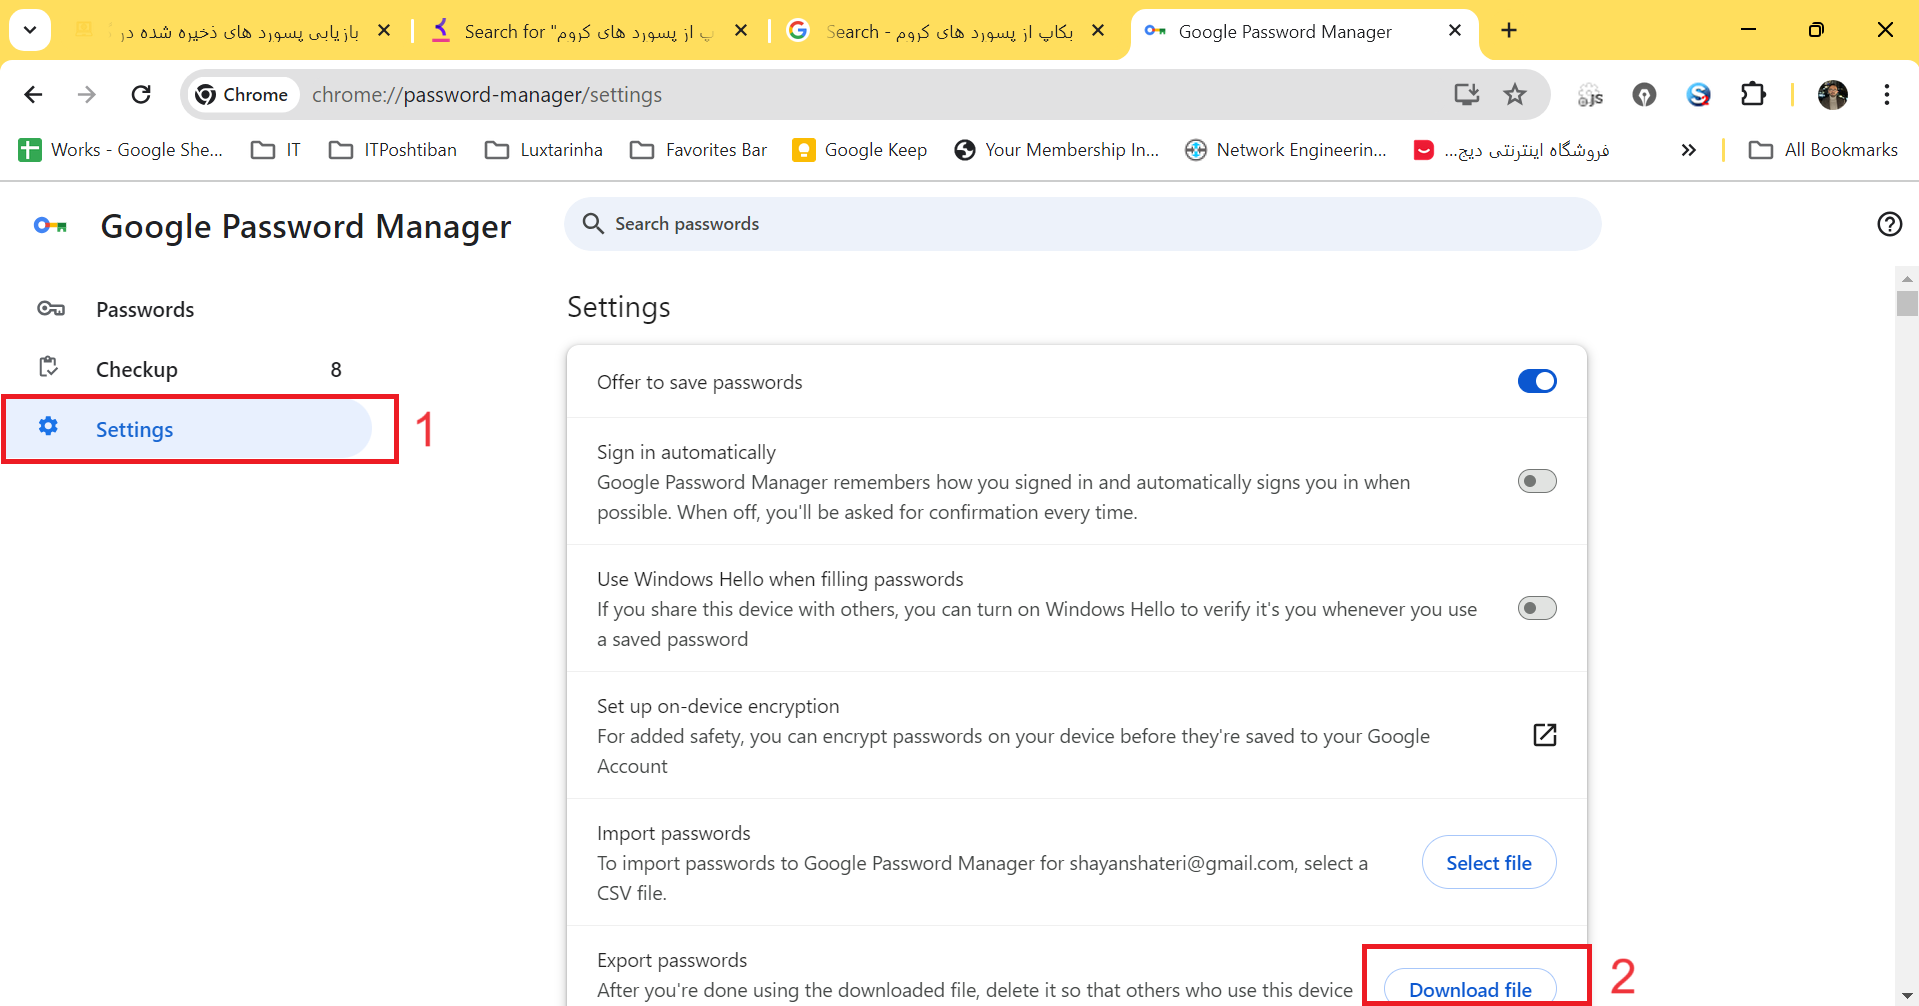Open the Luxtarinha bookmarks folder
The width and height of the screenshot is (1919, 1006).
click(544, 150)
